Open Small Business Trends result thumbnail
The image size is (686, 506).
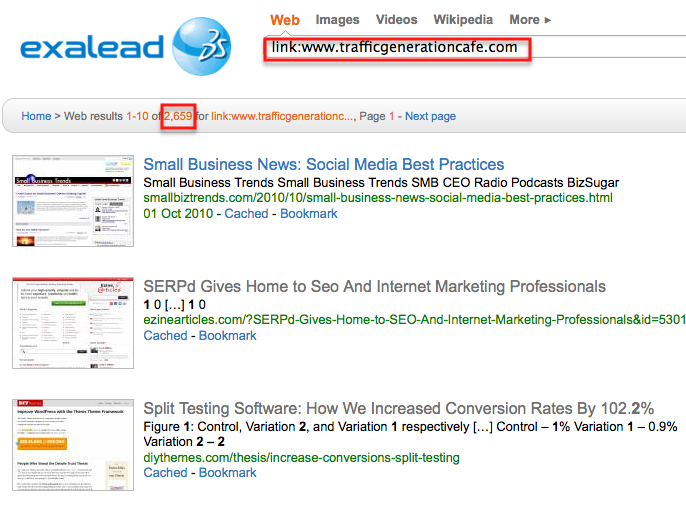tap(73, 201)
